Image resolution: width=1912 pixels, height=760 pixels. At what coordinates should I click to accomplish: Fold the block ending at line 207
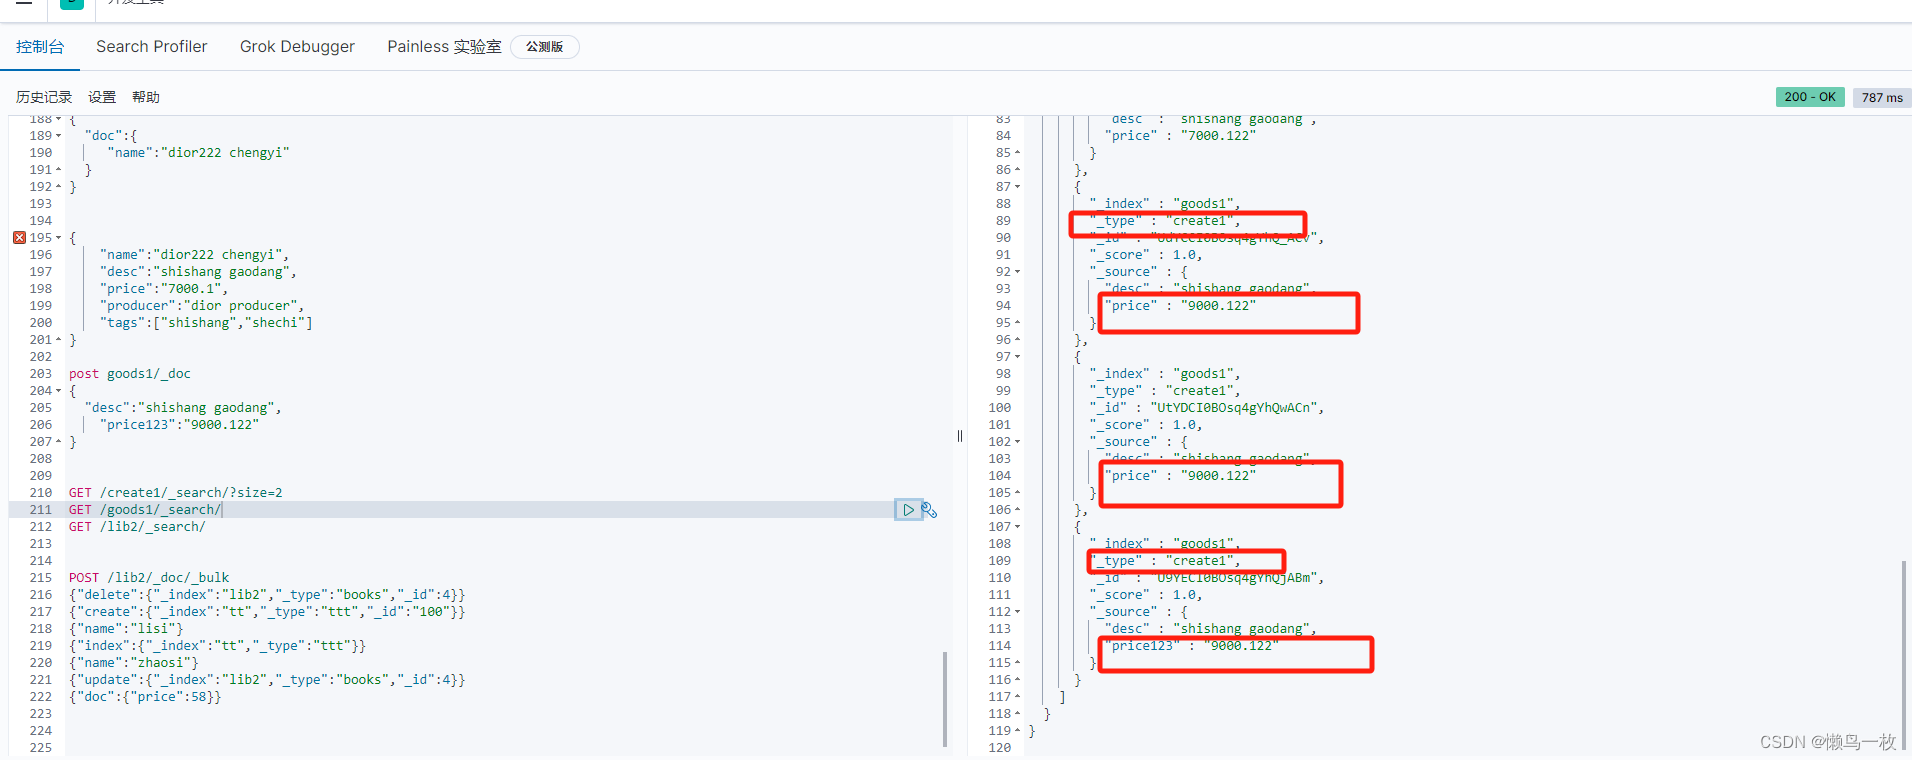pyautogui.click(x=58, y=442)
